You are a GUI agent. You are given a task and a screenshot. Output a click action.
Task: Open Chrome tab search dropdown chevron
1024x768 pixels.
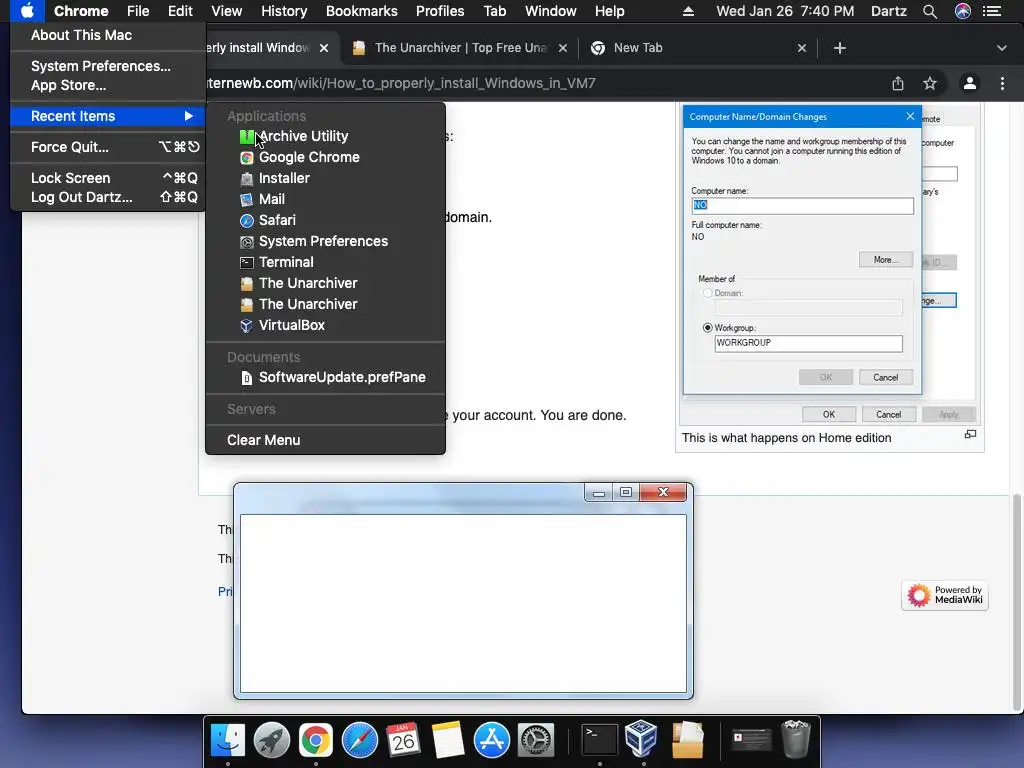(1002, 48)
